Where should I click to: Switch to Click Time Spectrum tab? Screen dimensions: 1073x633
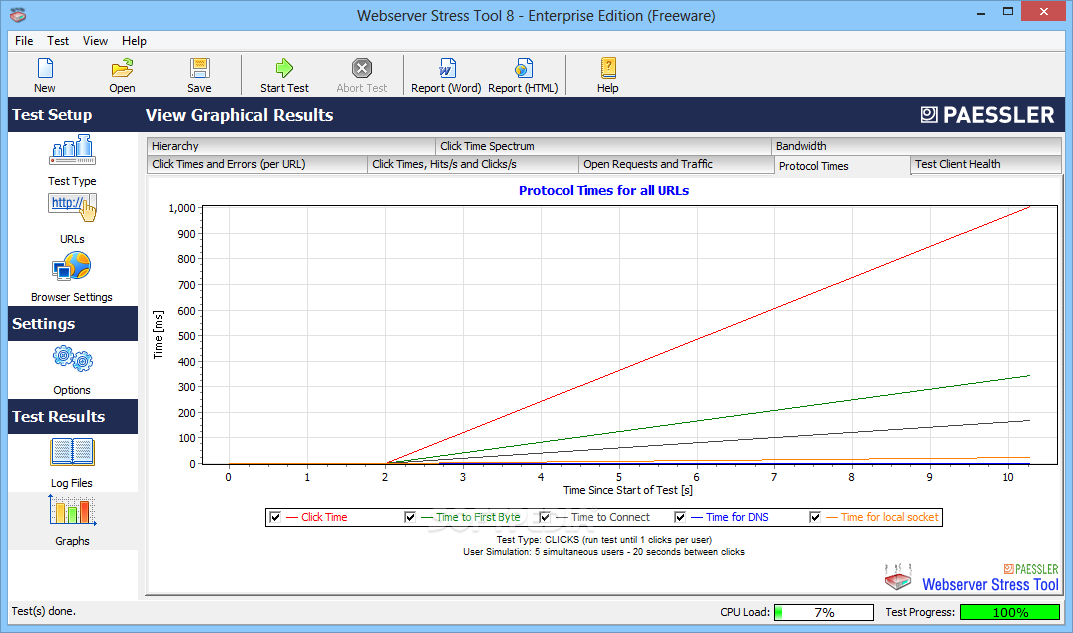pyautogui.click(x=603, y=146)
